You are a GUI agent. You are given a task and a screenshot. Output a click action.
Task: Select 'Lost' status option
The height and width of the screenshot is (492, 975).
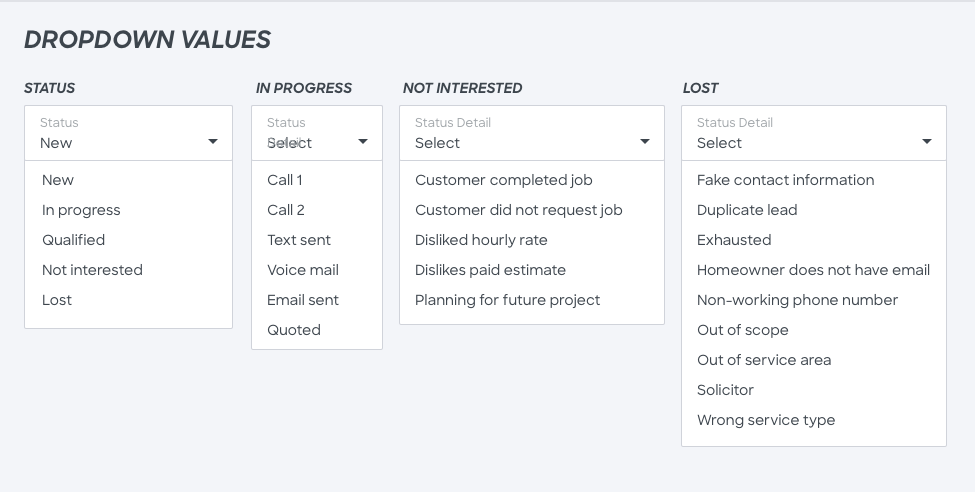pos(57,300)
